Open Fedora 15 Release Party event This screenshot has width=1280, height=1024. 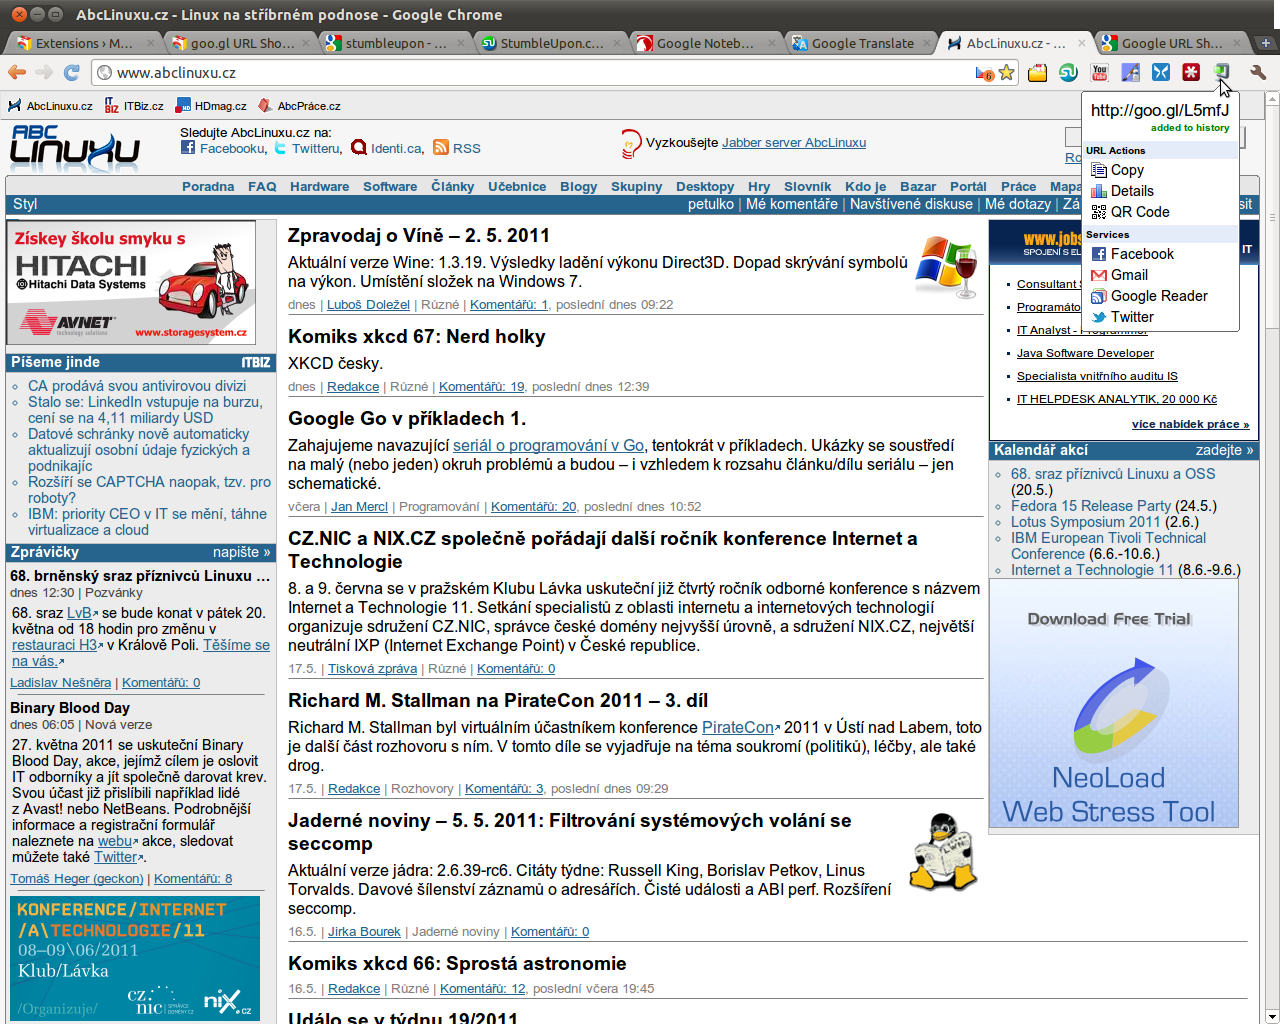click(x=1091, y=506)
